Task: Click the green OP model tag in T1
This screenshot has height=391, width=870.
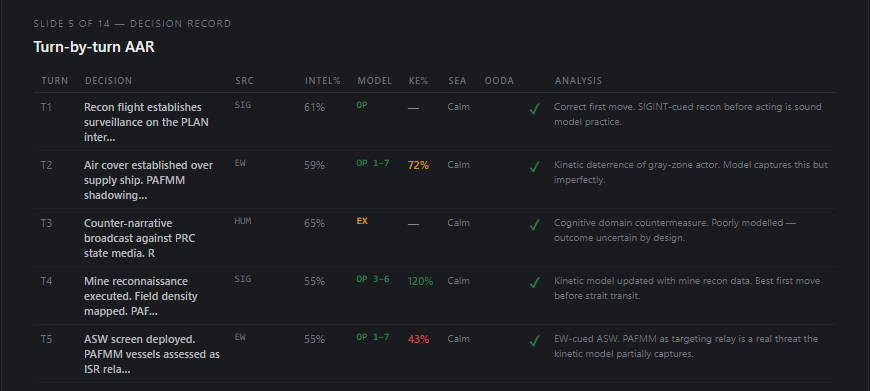Action: click(362, 105)
